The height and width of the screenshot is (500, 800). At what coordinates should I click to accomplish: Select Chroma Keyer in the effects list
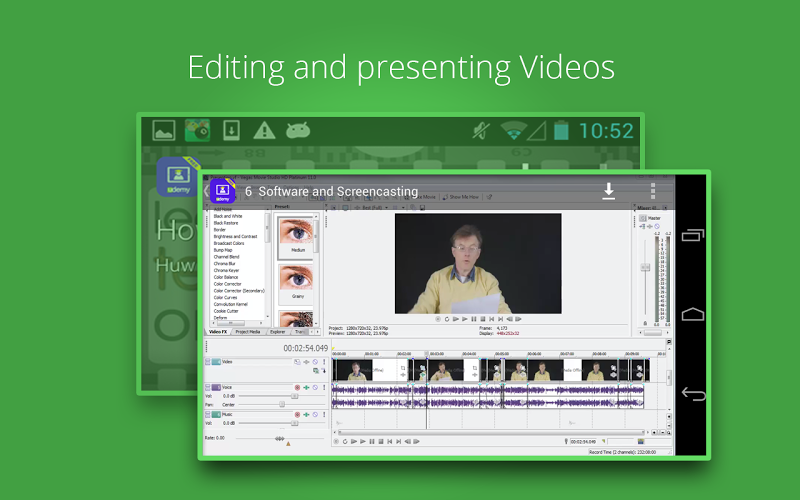click(x=227, y=270)
